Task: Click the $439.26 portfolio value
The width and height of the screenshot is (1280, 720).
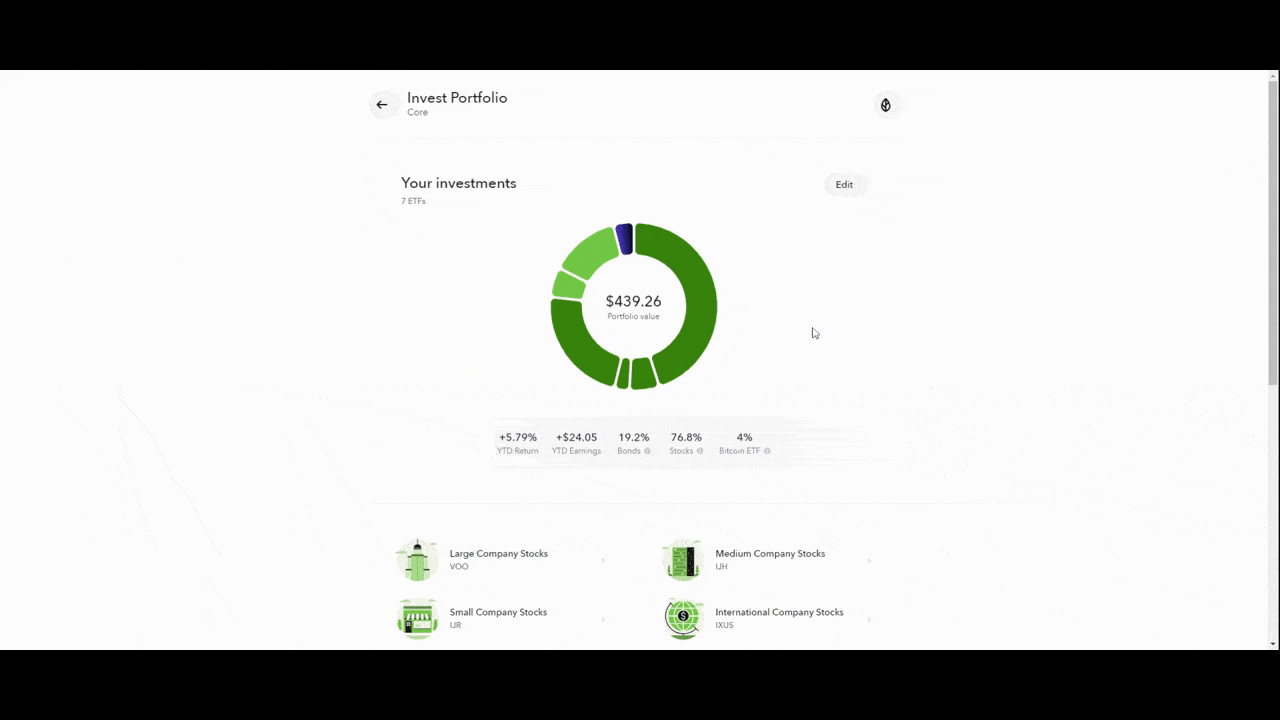Action: [633, 301]
